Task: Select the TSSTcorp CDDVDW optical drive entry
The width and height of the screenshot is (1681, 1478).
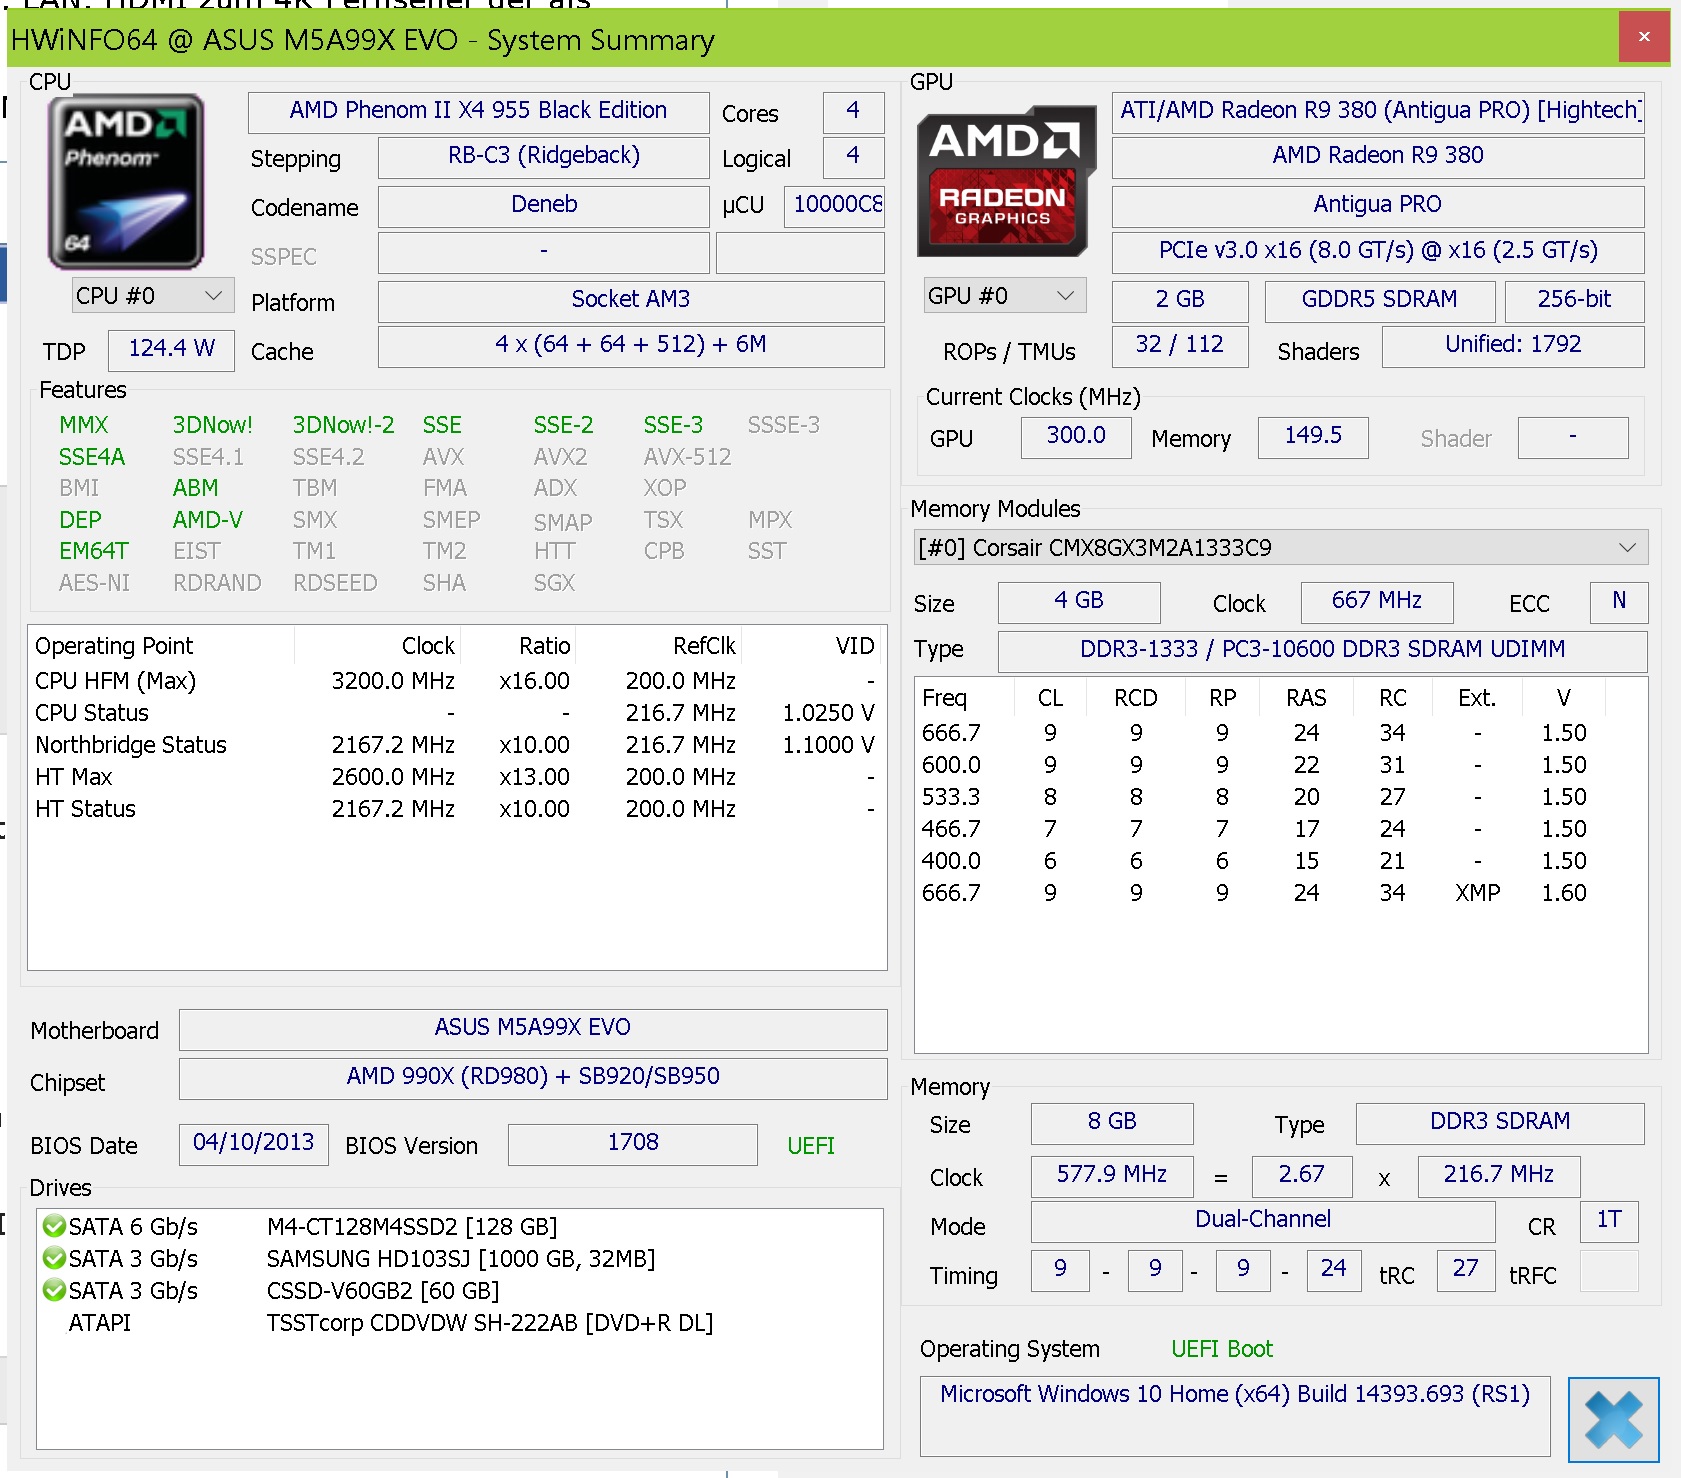Action: [460, 1323]
